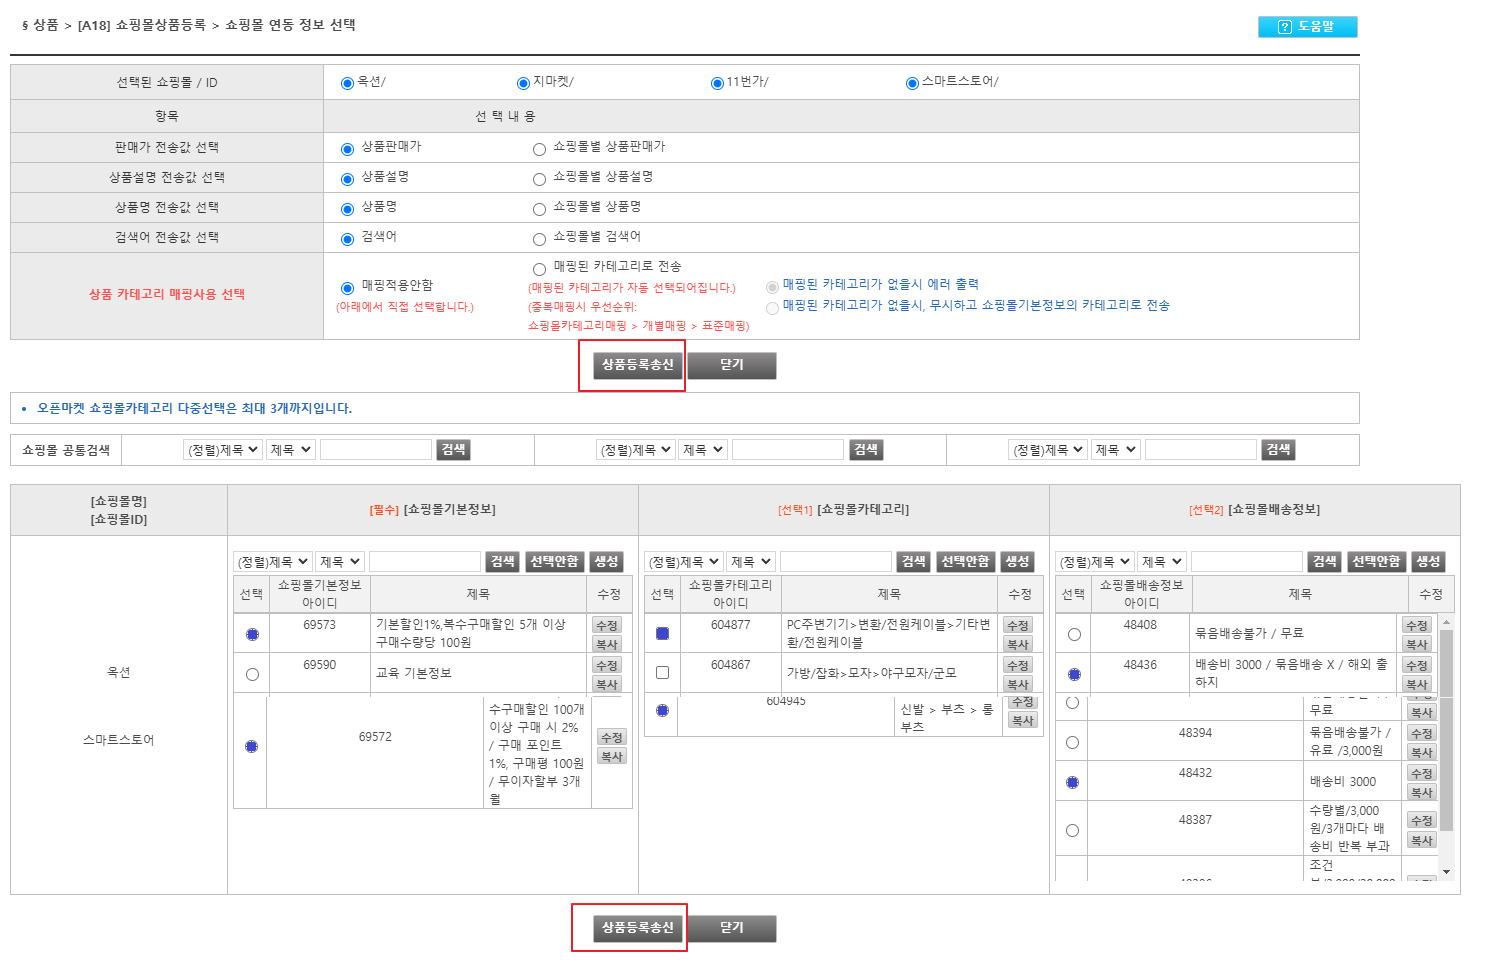Click the delivery list scrollbar down arrow

1446,872
